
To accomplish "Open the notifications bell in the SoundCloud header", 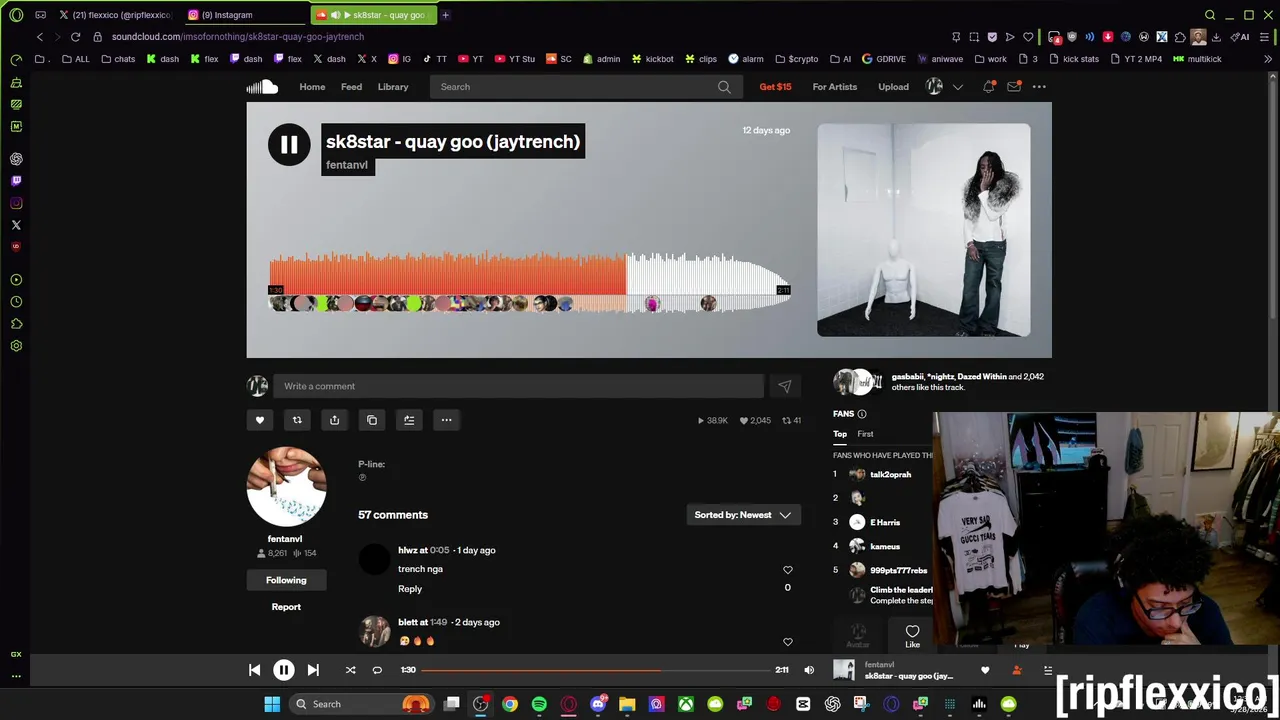I will click(x=988, y=87).
